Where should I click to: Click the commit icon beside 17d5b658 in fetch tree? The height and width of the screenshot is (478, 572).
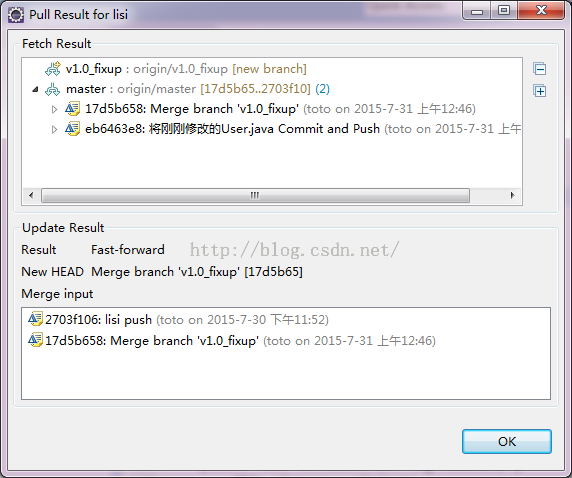tap(72, 109)
